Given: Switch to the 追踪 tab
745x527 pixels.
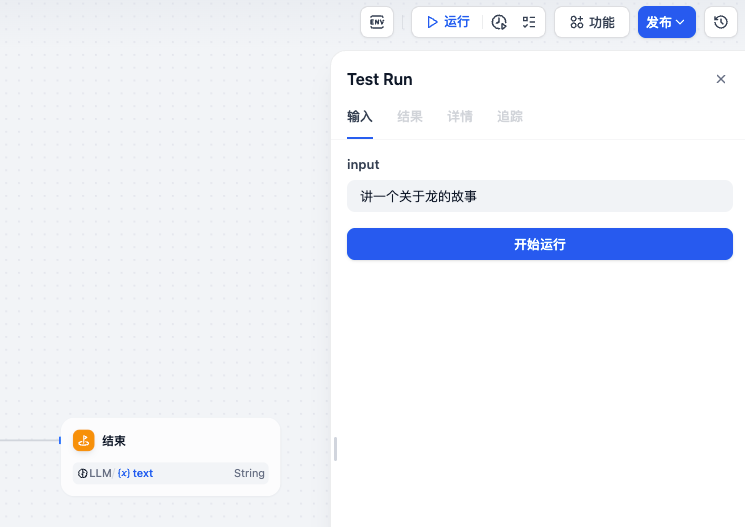Looking at the screenshot, I should (510, 116).
